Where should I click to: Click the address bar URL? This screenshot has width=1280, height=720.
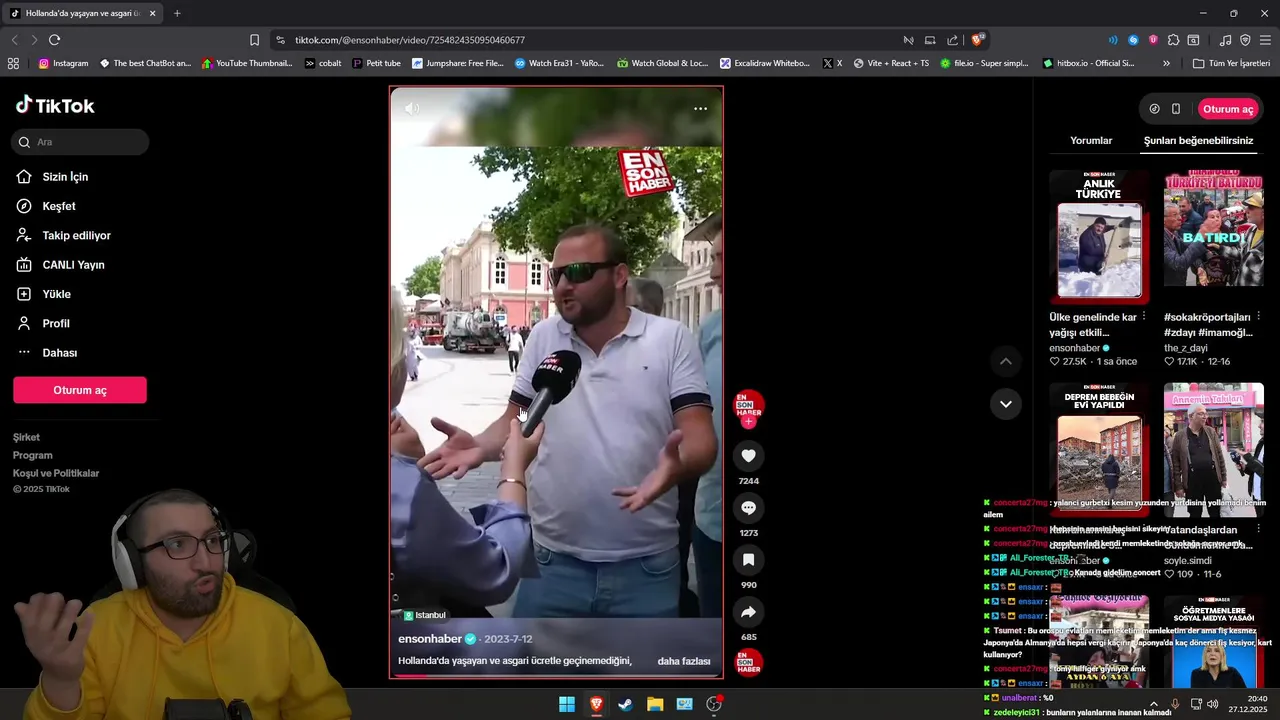click(x=410, y=40)
